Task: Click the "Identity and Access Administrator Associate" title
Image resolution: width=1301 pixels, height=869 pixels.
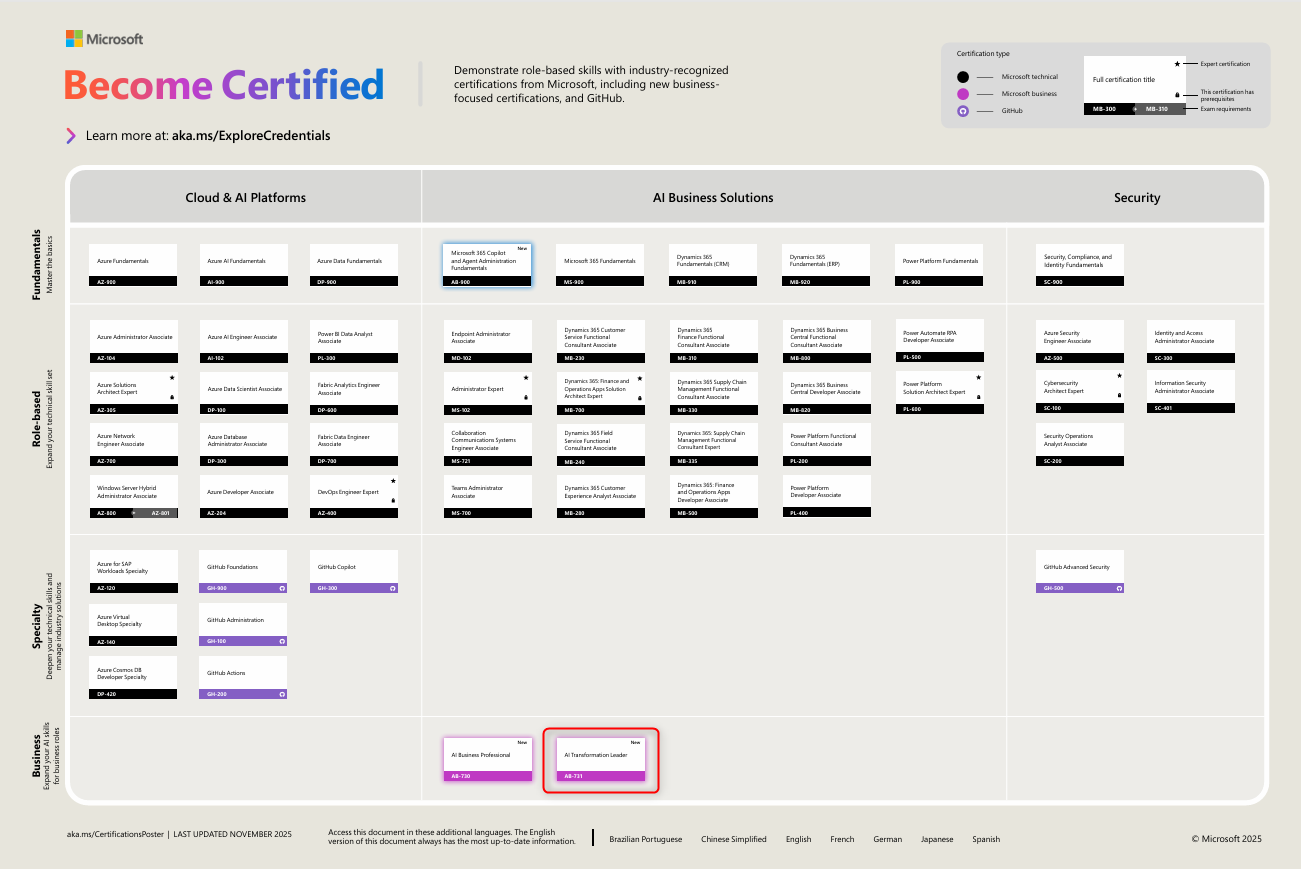Action: (1185, 336)
